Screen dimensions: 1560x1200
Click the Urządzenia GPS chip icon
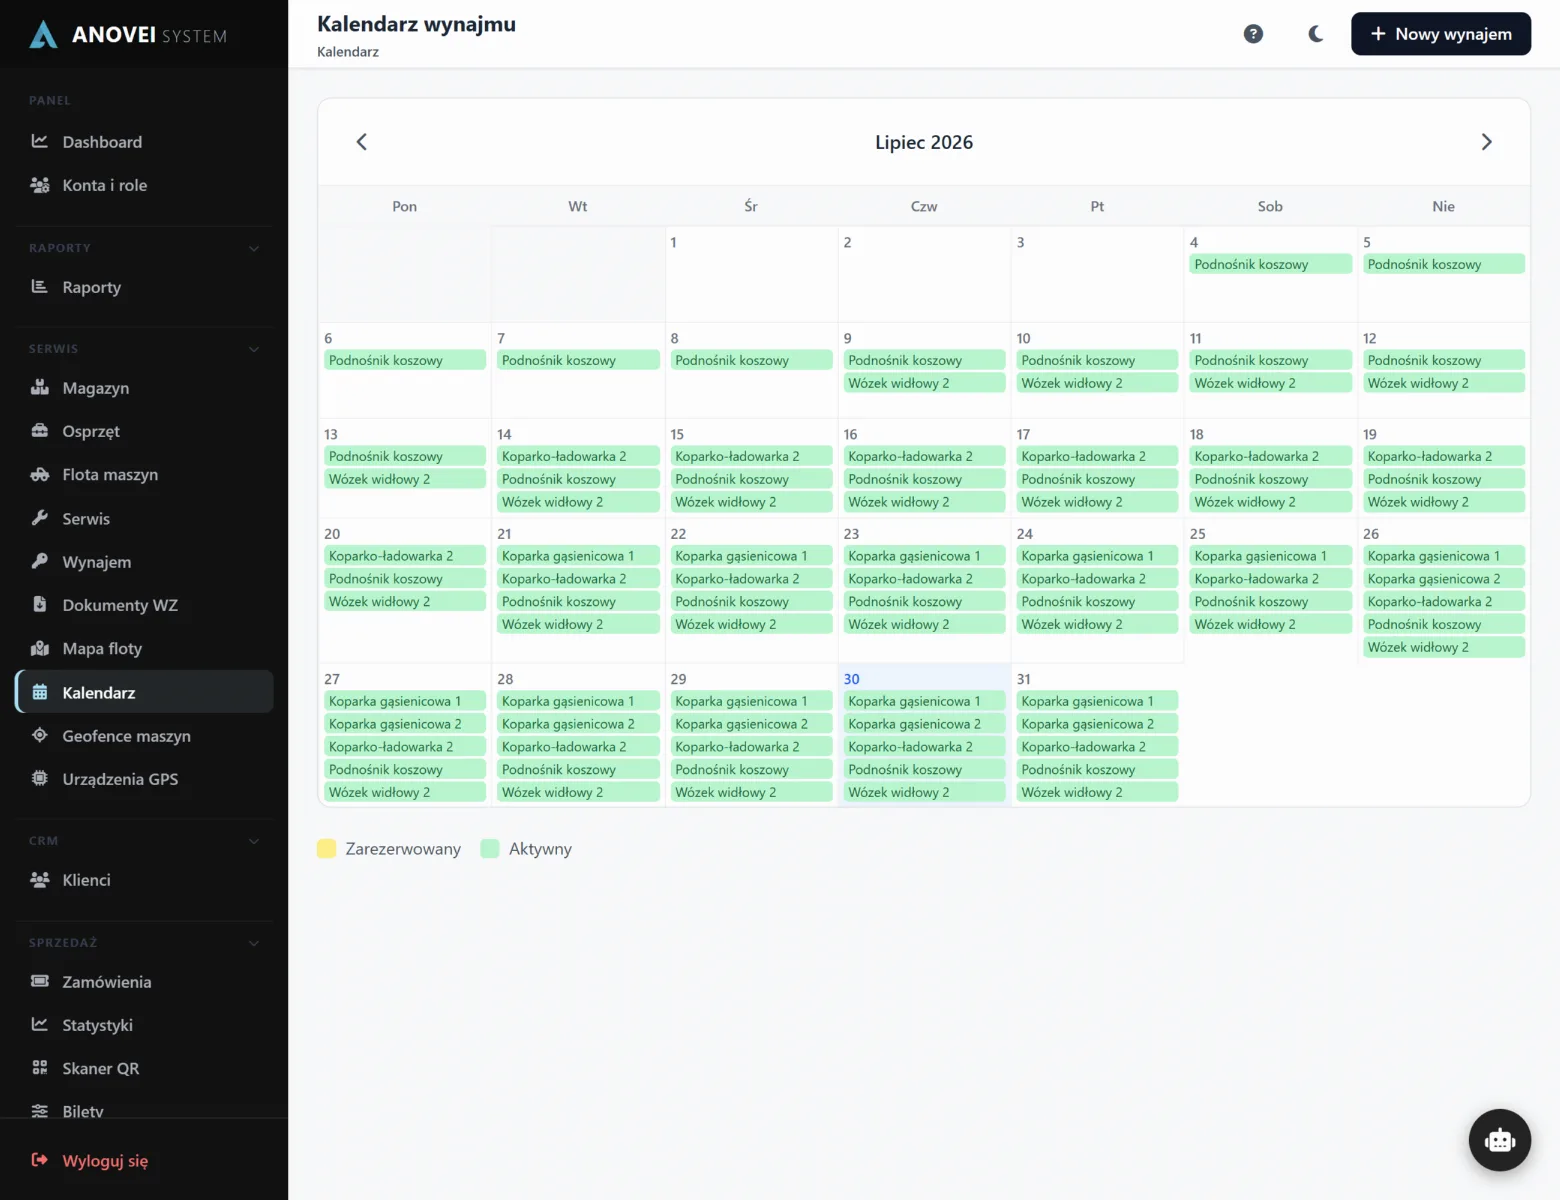40,778
